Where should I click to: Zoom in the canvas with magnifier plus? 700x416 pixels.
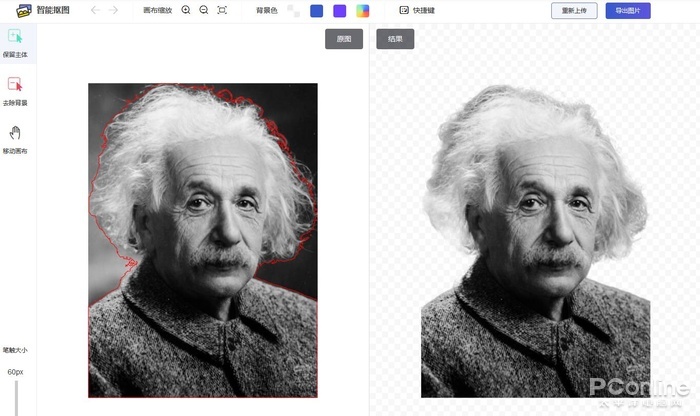[186, 11]
